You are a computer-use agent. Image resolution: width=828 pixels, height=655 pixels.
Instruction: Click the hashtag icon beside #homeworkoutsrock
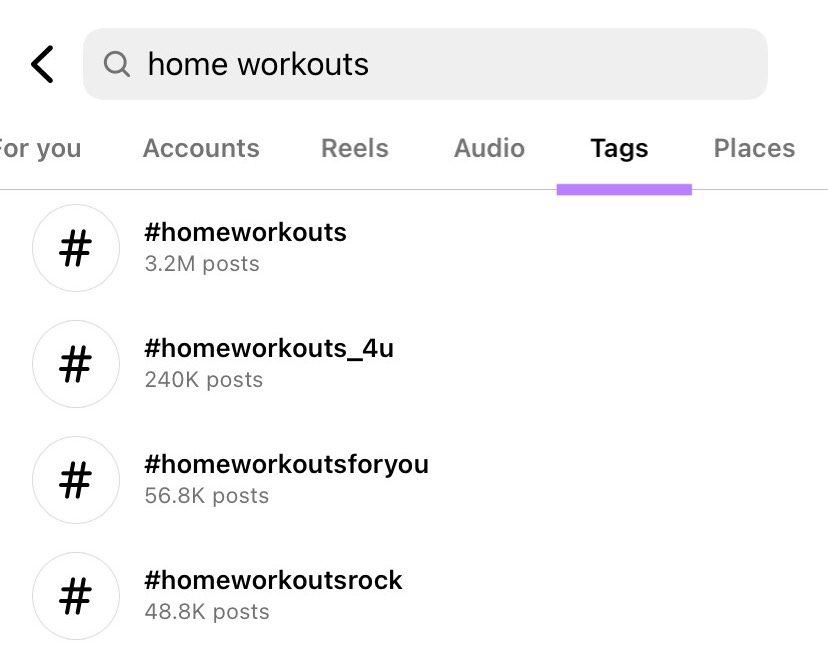[76, 595]
